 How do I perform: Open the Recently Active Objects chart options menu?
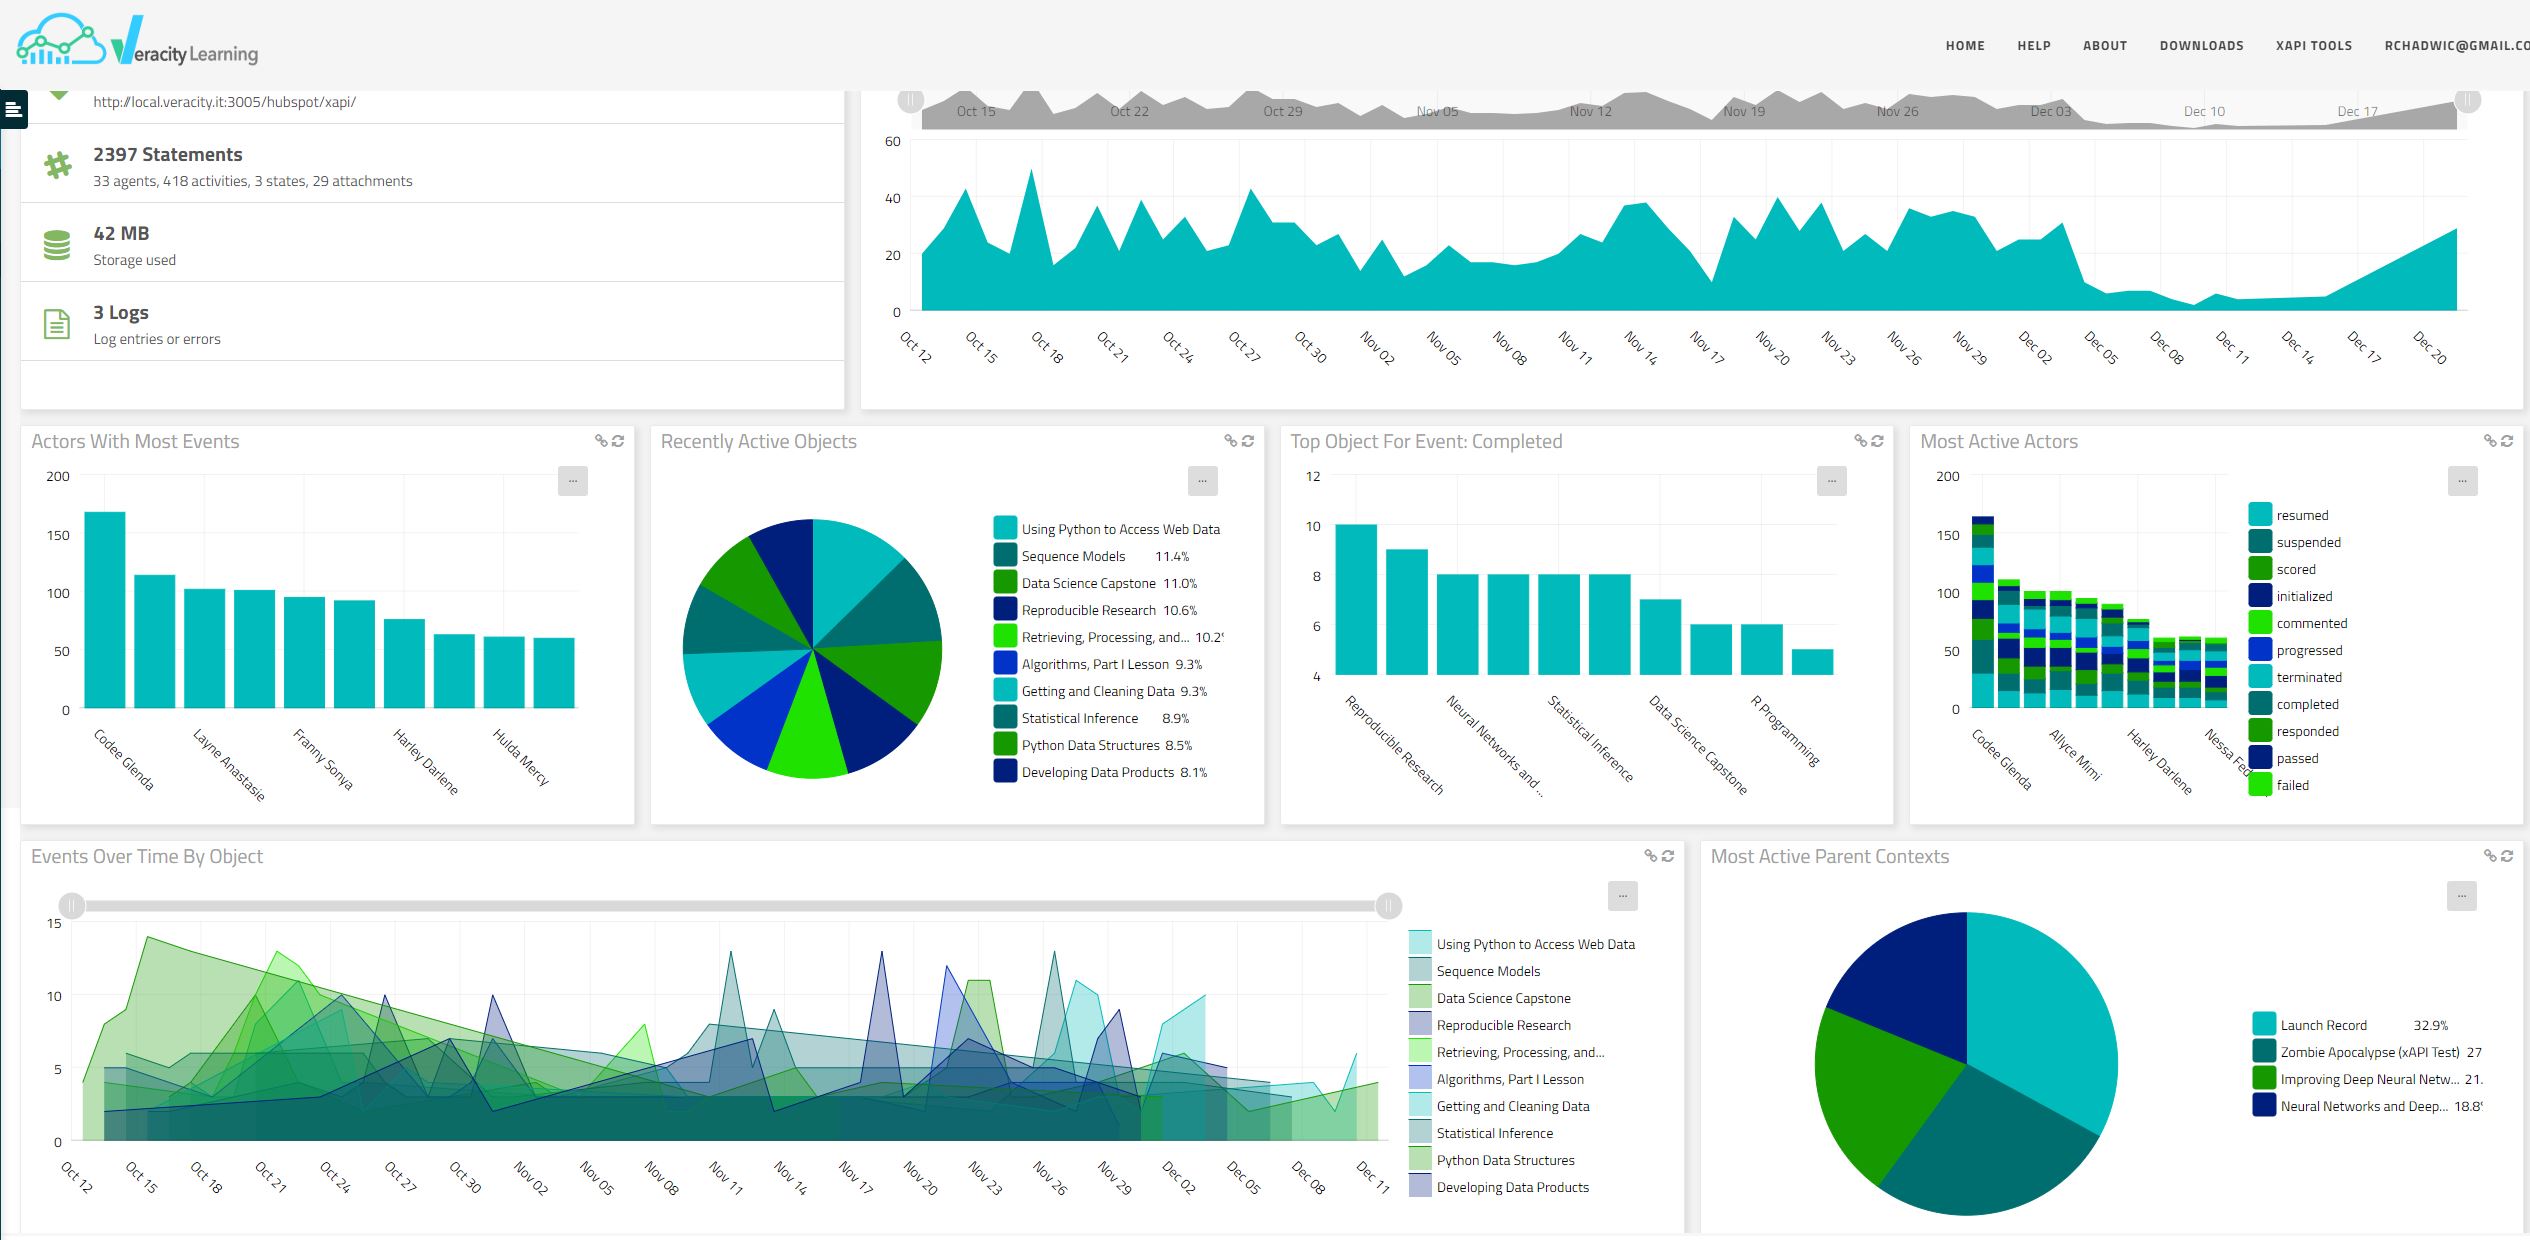point(1202,481)
